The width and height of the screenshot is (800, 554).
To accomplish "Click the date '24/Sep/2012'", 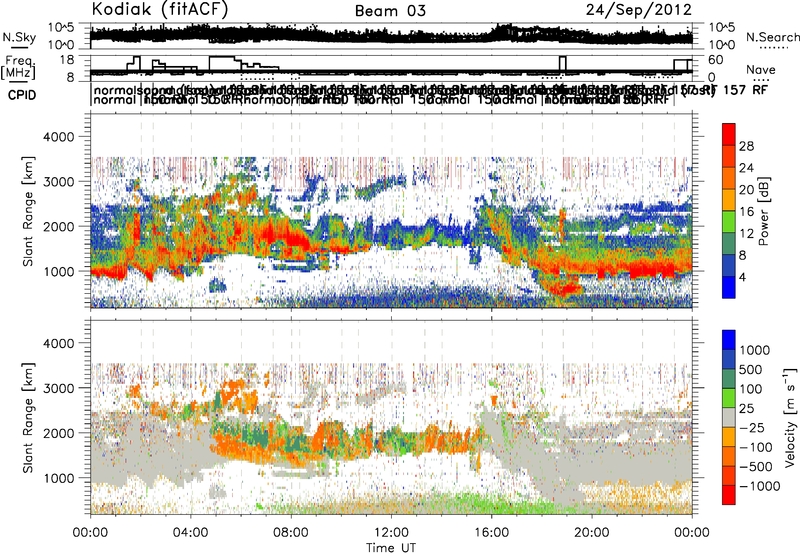I will click(x=639, y=9).
